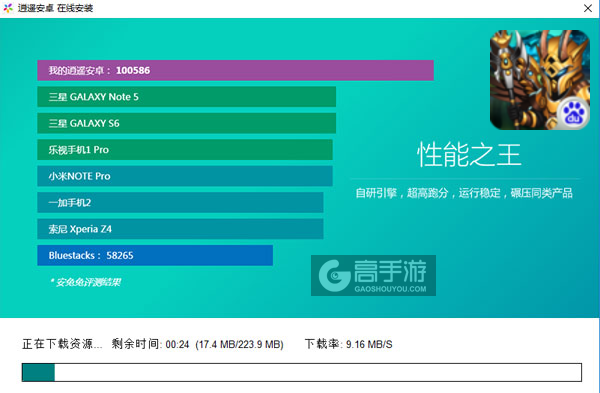Select the 三星 GALAXY Note 5 bar
The image size is (600, 393).
click(x=187, y=97)
